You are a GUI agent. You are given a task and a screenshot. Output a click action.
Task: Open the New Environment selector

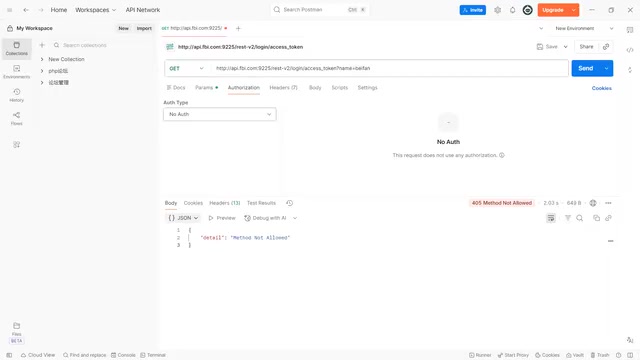pos(584,29)
